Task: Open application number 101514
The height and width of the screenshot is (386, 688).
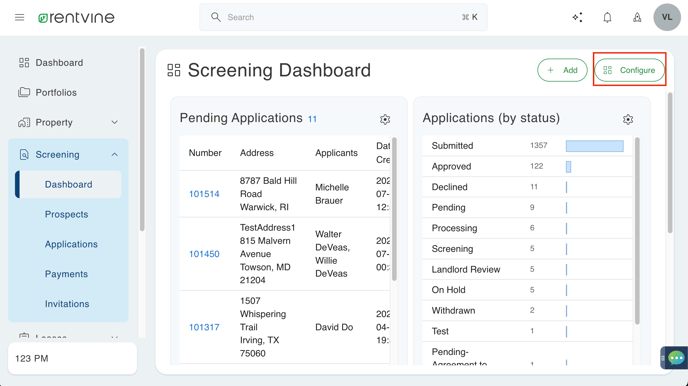Action: pos(204,194)
